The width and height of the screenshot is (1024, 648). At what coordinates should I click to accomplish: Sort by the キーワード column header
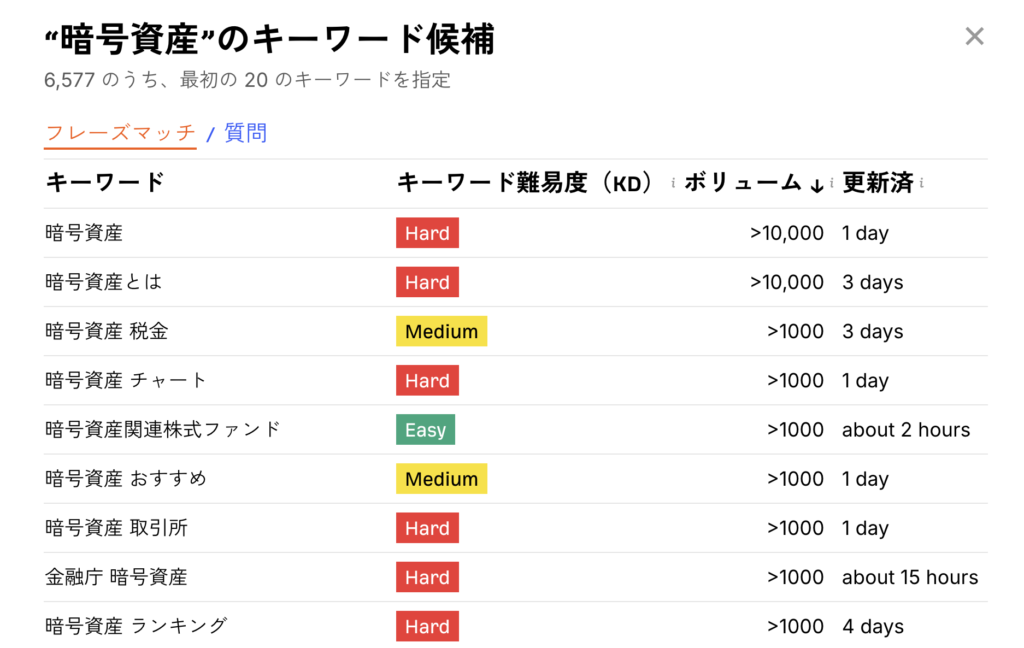coord(105,183)
